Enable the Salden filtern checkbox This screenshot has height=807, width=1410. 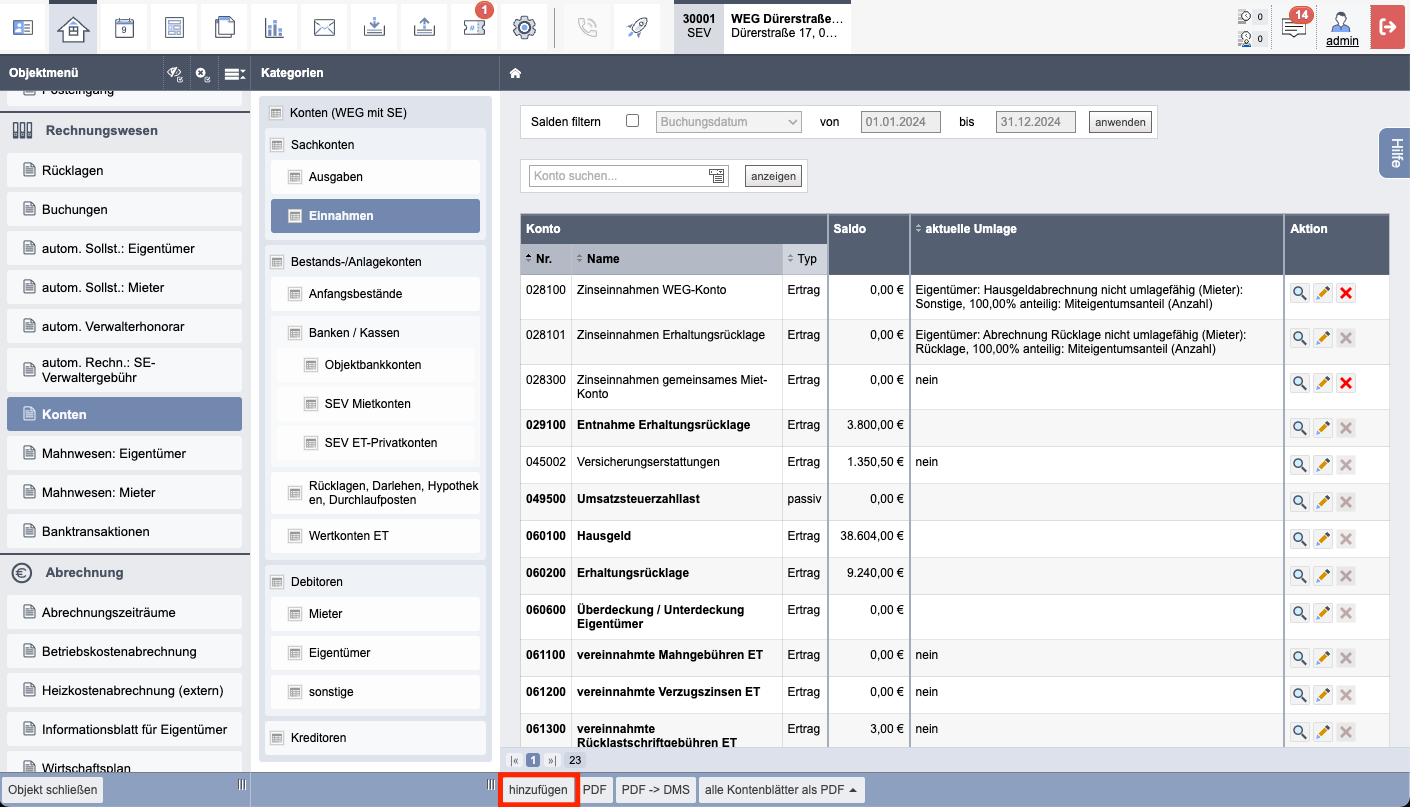[632, 121]
